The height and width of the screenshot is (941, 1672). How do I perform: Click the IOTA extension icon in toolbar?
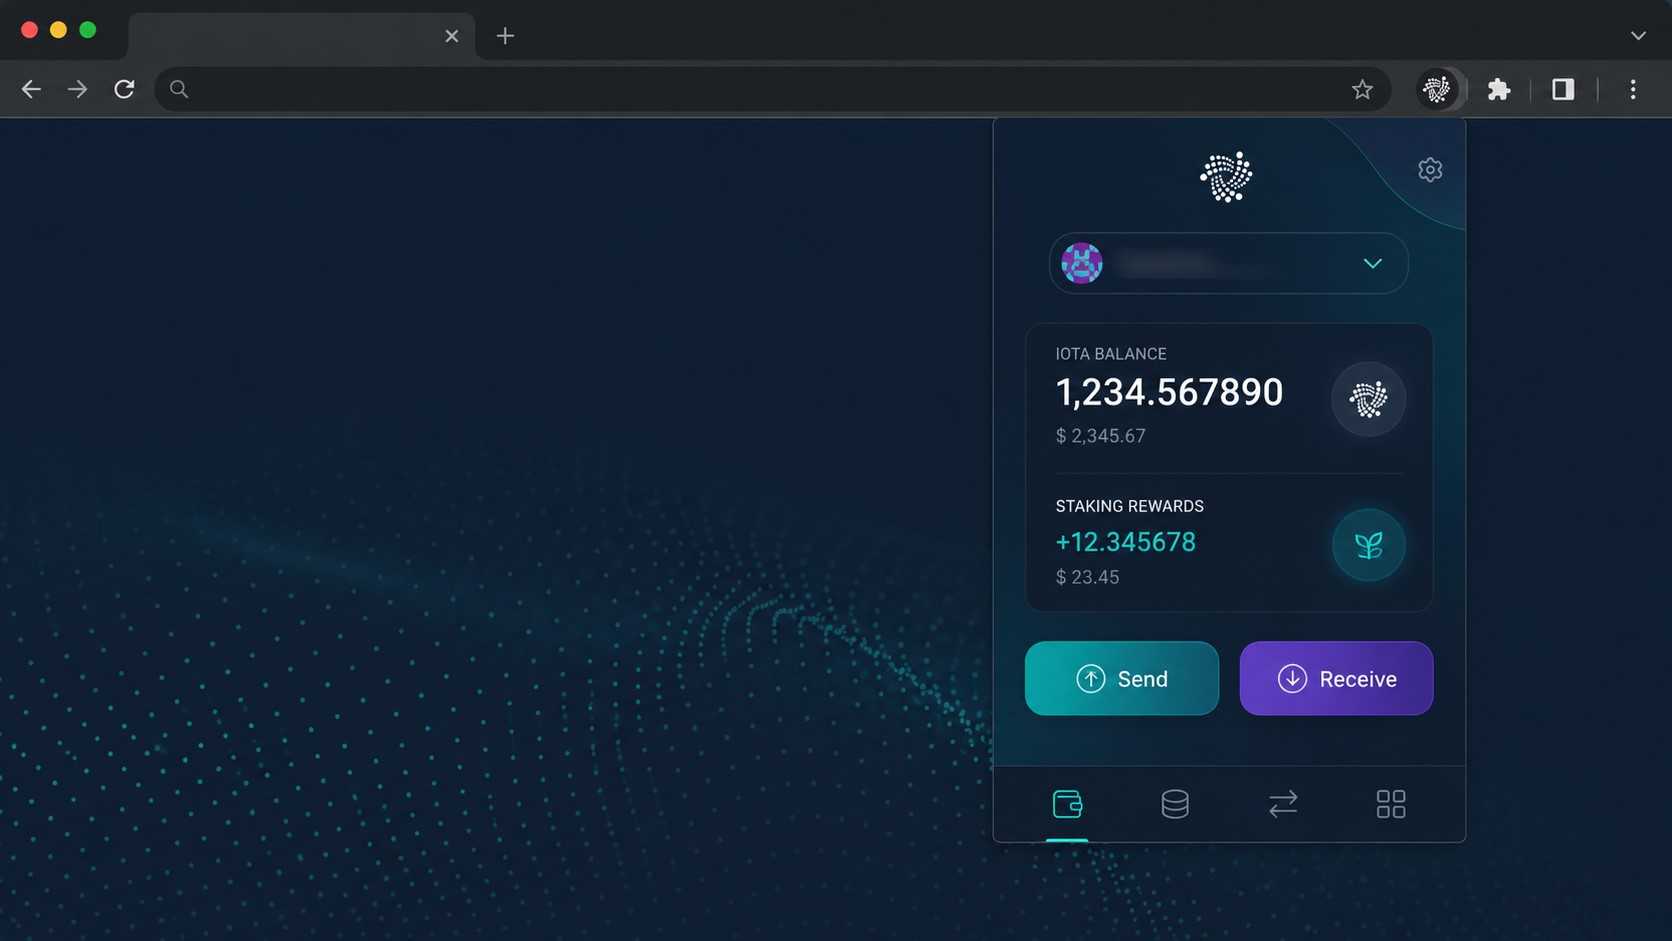pos(1437,89)
